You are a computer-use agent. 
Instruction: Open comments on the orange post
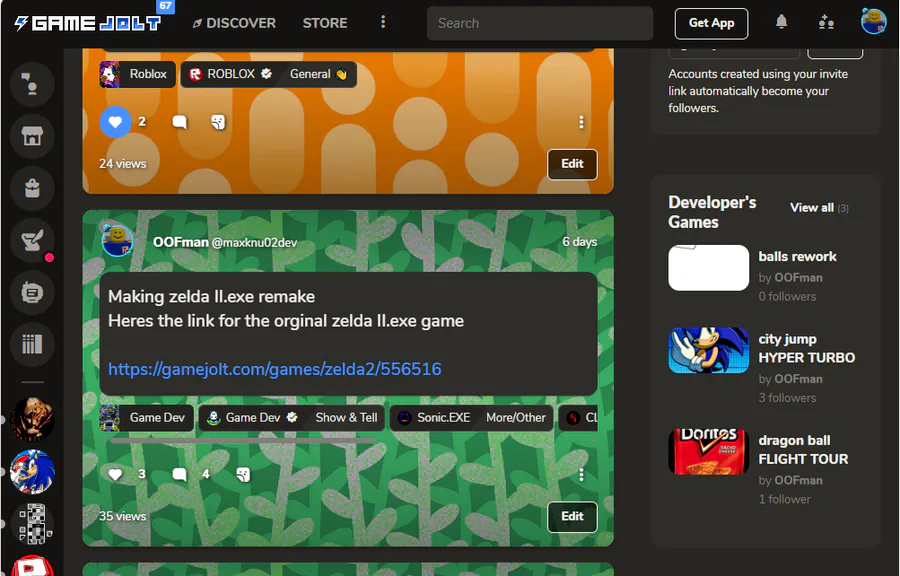tap(180, 122)
